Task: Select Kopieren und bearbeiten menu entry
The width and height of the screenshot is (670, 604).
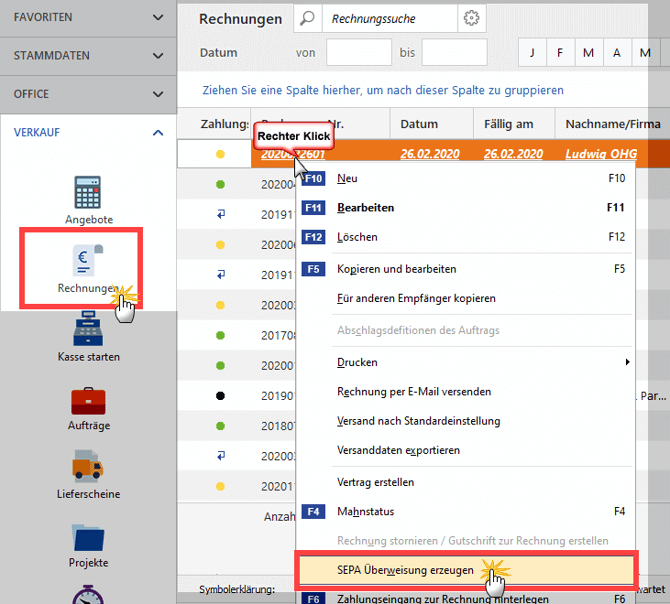Action: click(x=397, y=269)
